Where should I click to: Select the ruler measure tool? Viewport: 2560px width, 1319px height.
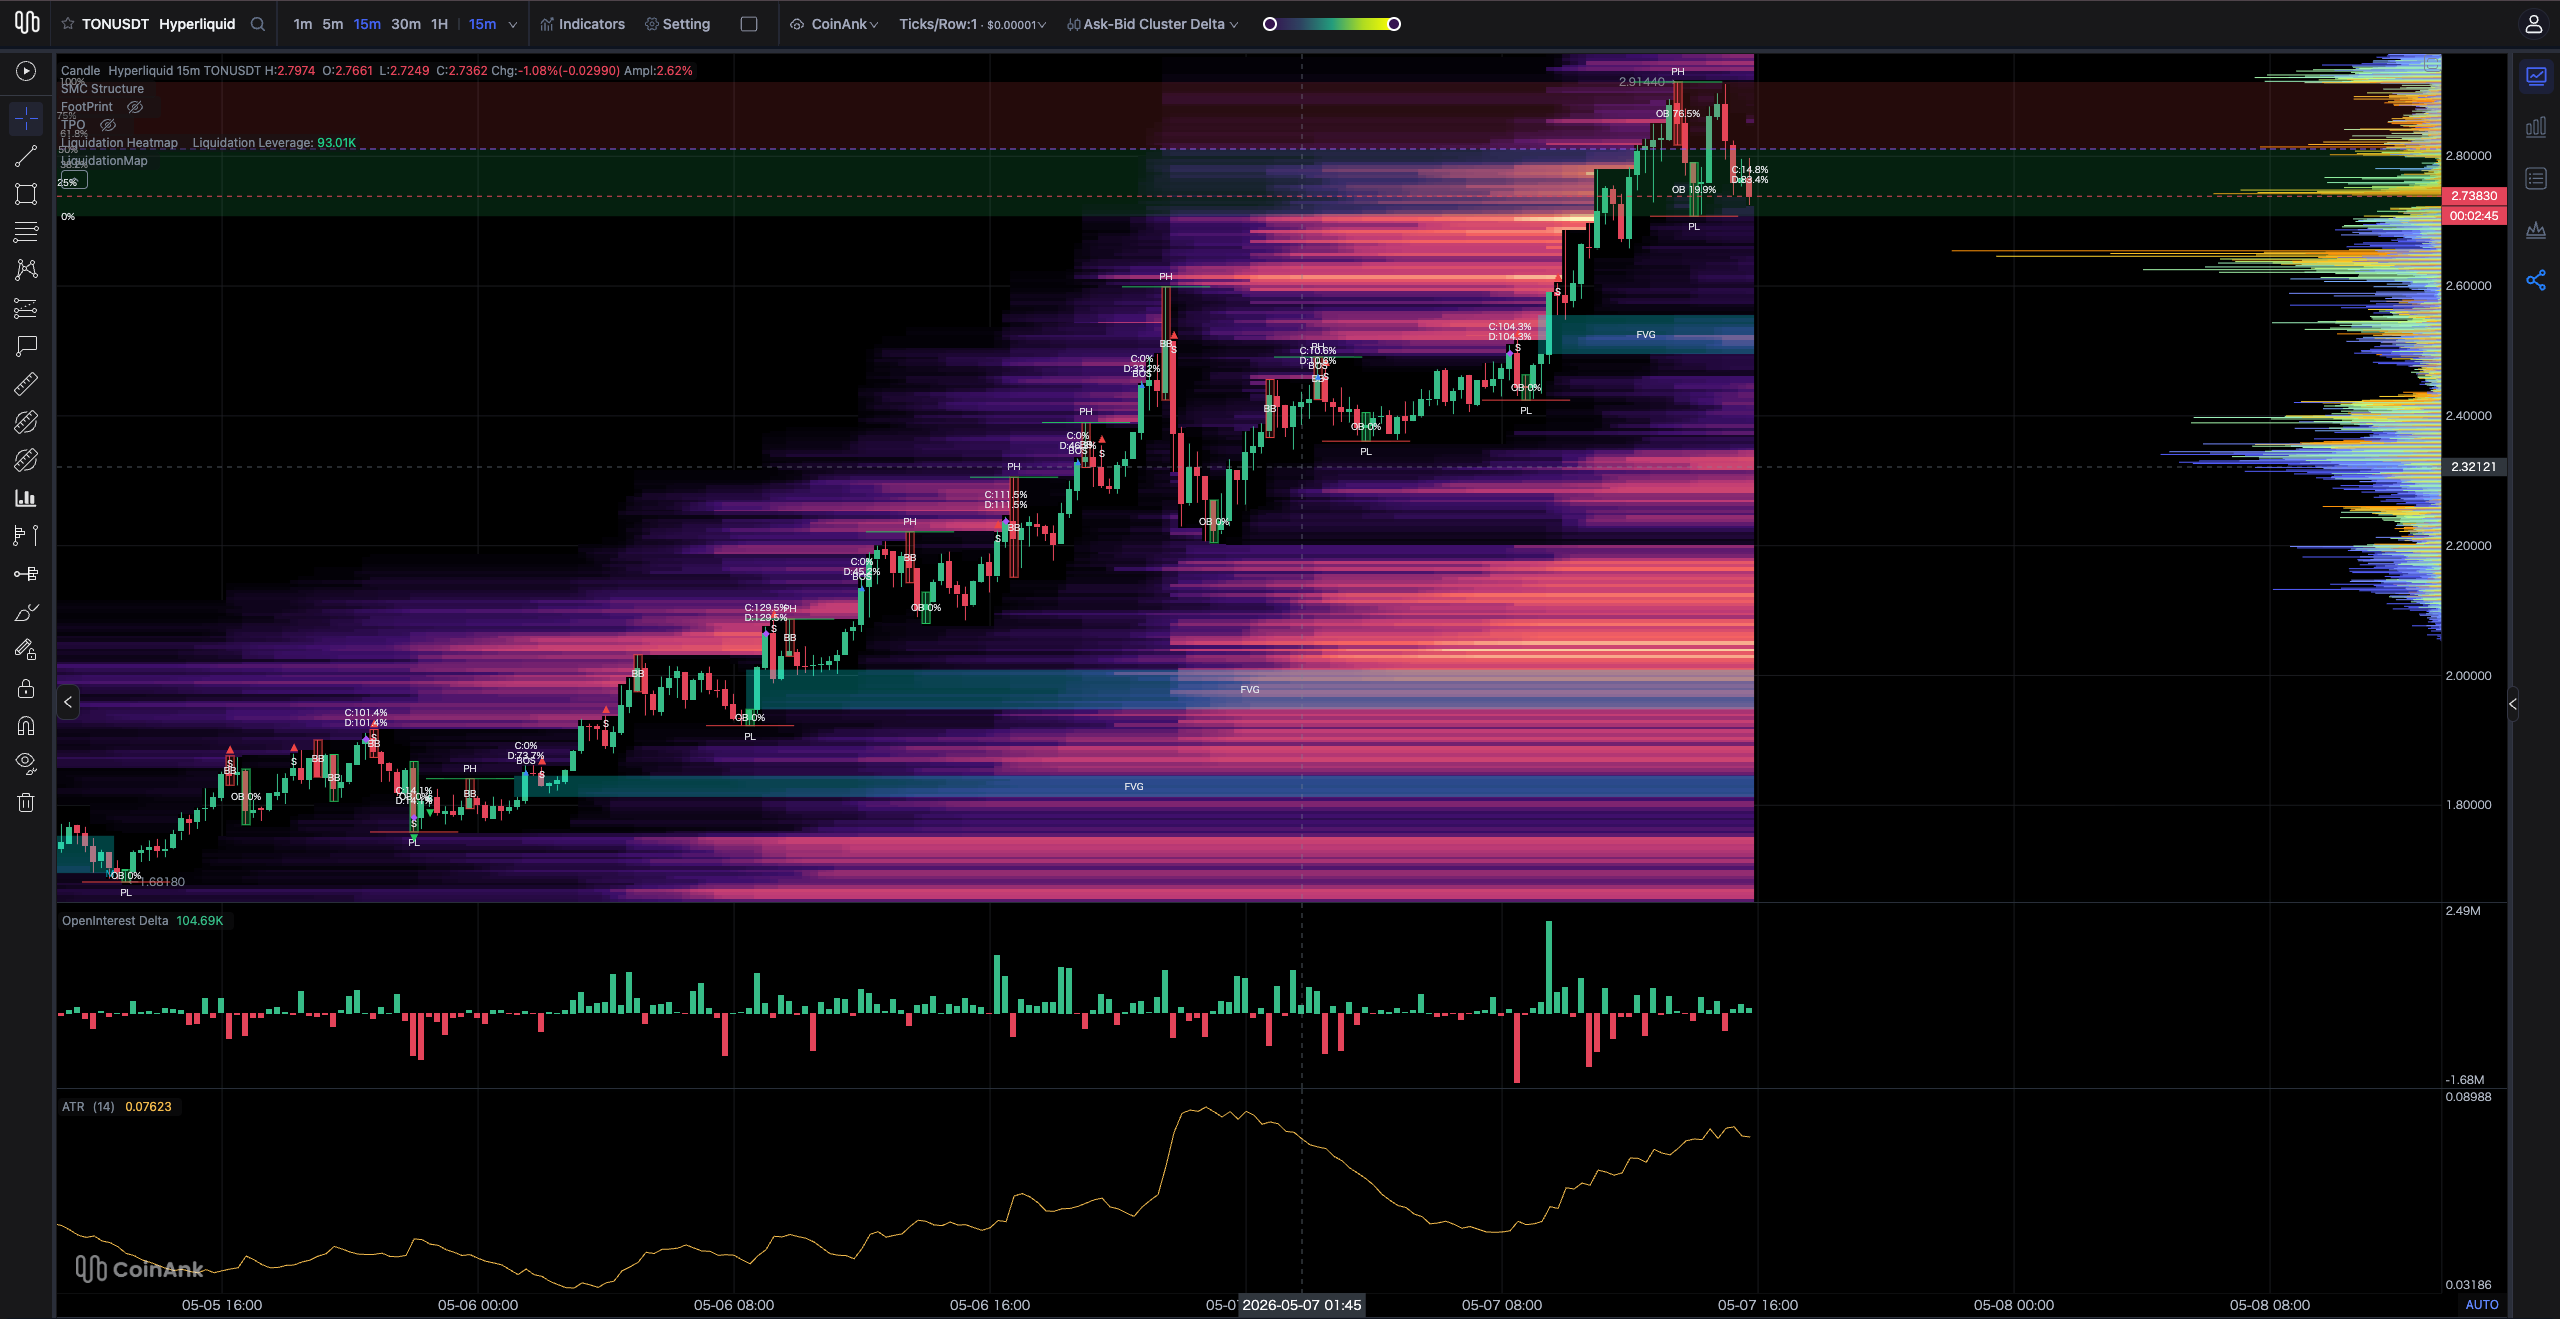click(26, 384)
